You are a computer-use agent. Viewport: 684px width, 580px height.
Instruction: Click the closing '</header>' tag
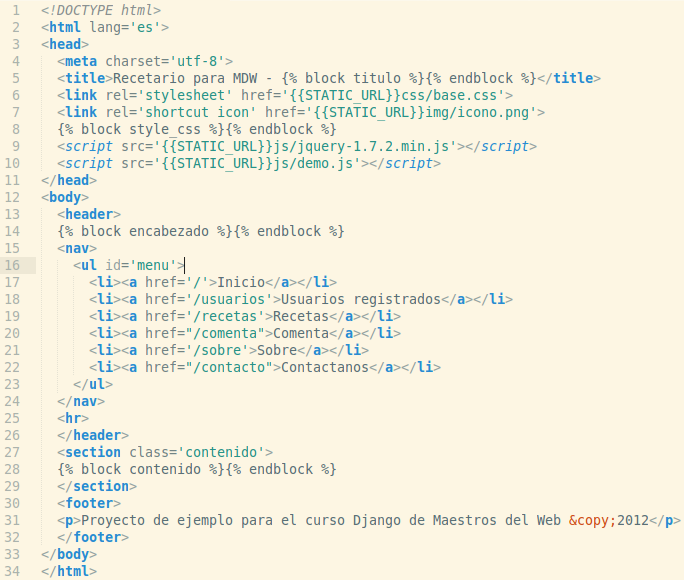(93, 435)
